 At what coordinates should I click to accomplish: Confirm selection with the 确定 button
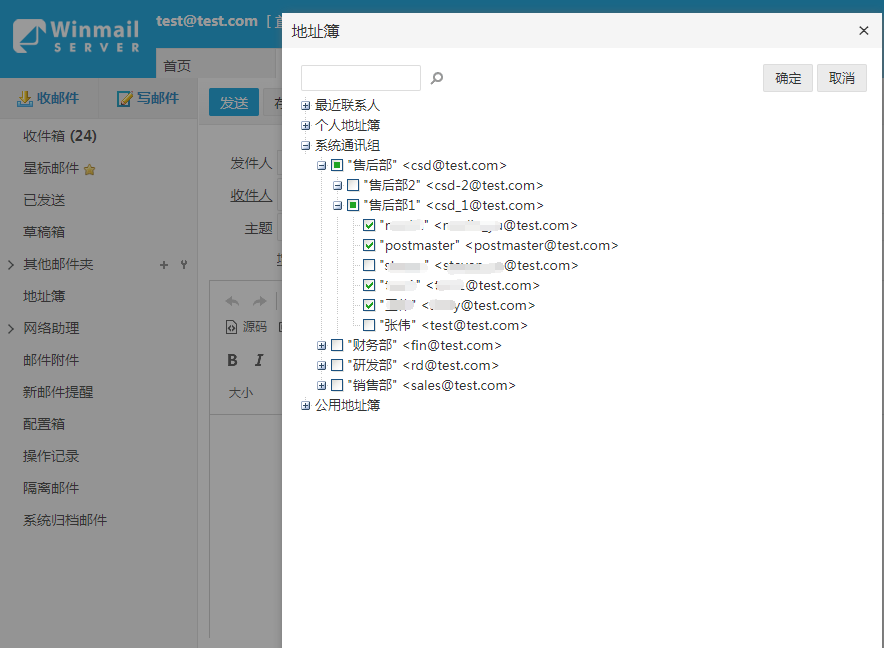(788, 78)
